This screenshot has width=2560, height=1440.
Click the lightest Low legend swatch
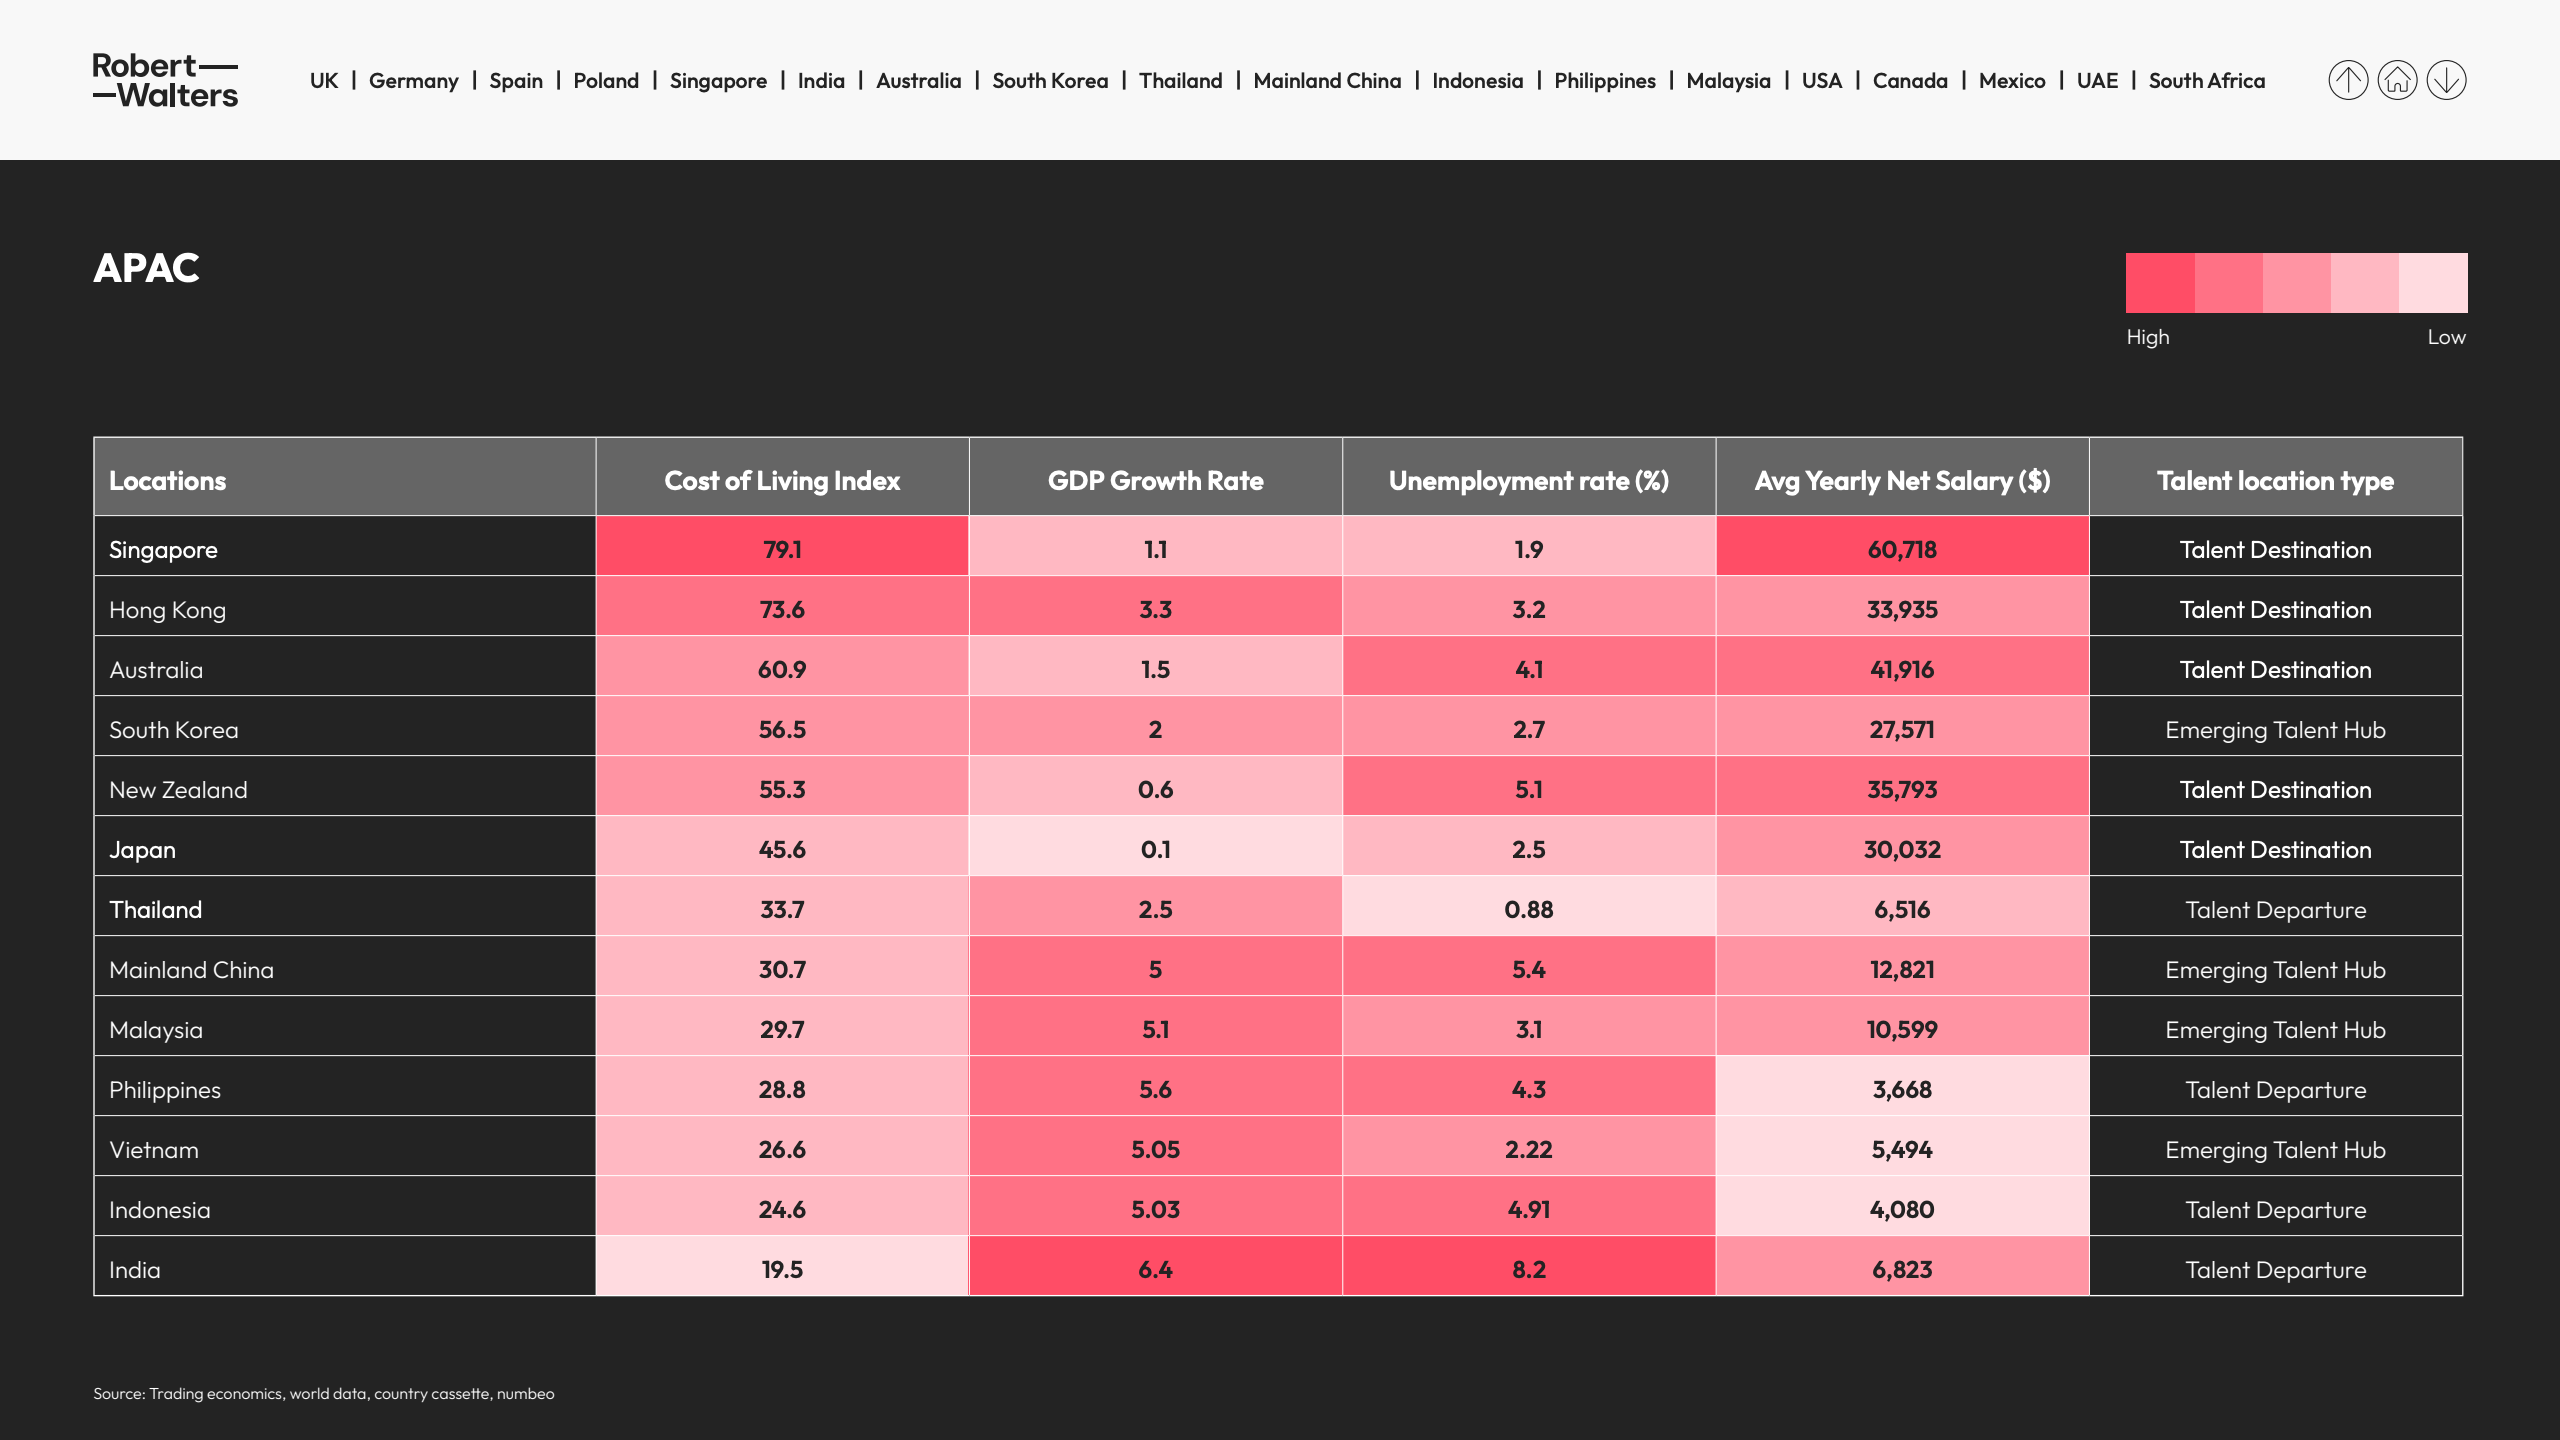pyautogui.click(x=2433, y=283)
